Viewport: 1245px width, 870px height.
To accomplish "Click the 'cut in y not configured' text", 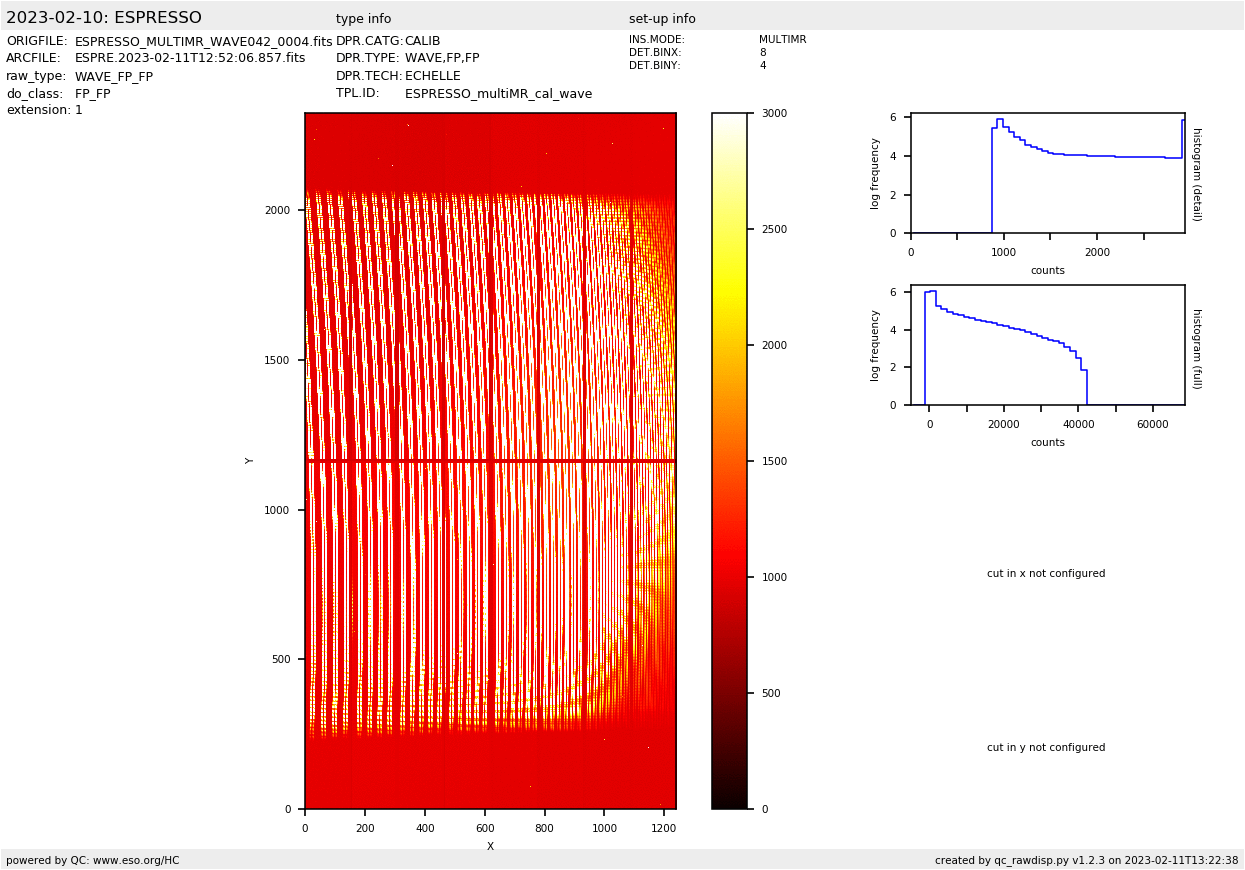I will coord(1046,748).
